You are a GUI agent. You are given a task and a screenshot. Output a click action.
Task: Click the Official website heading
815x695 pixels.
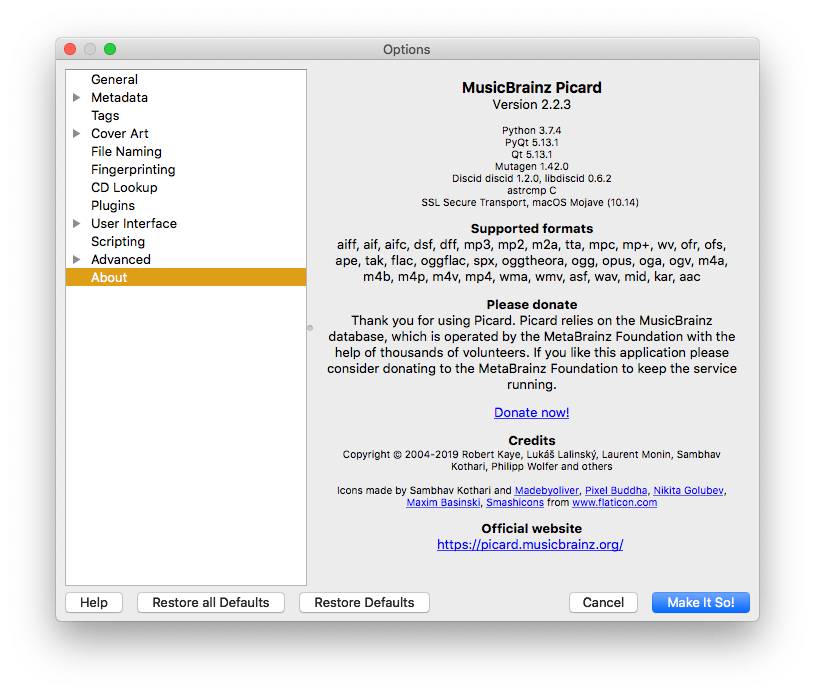point(531,529)
